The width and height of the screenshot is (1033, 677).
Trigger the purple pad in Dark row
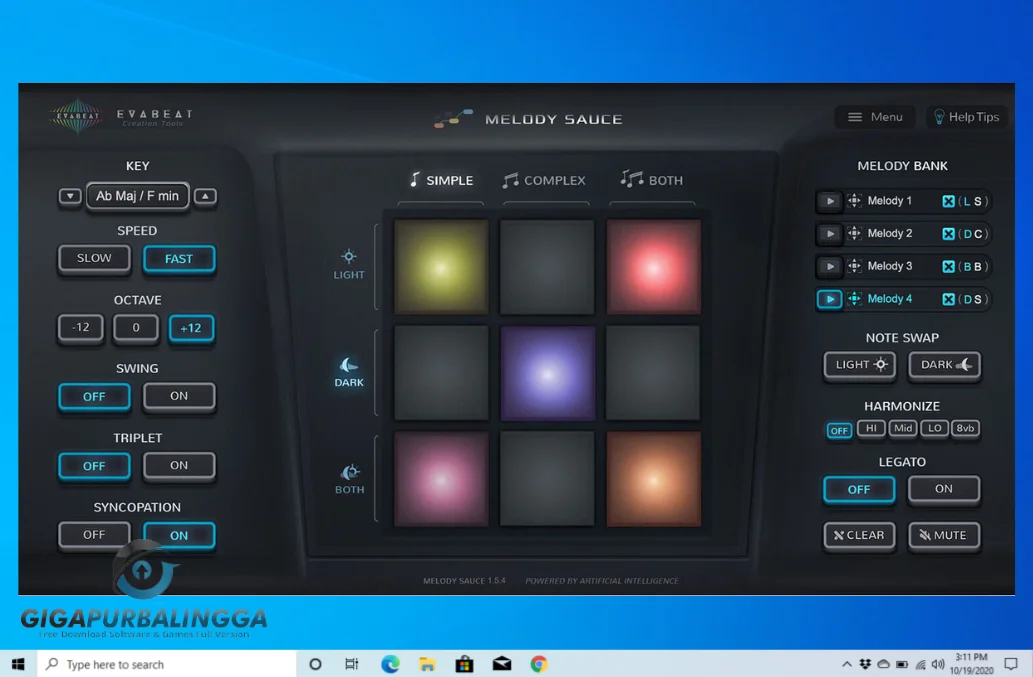point(547,373)
